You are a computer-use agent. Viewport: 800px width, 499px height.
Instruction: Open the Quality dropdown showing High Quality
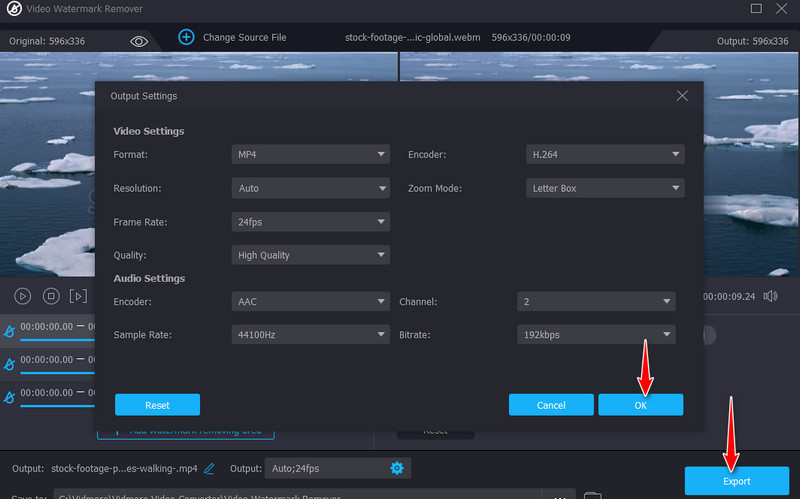(310, 255)
